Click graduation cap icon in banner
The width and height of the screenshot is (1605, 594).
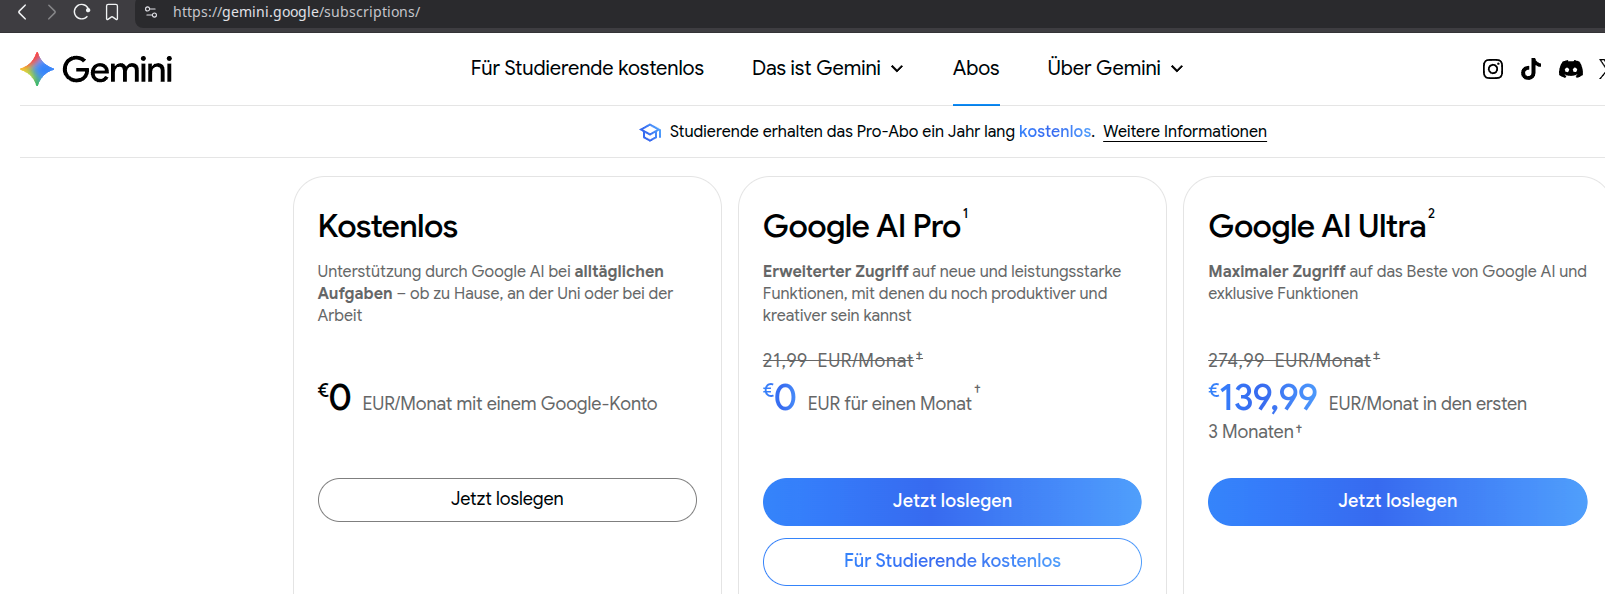tap(650, 132)
